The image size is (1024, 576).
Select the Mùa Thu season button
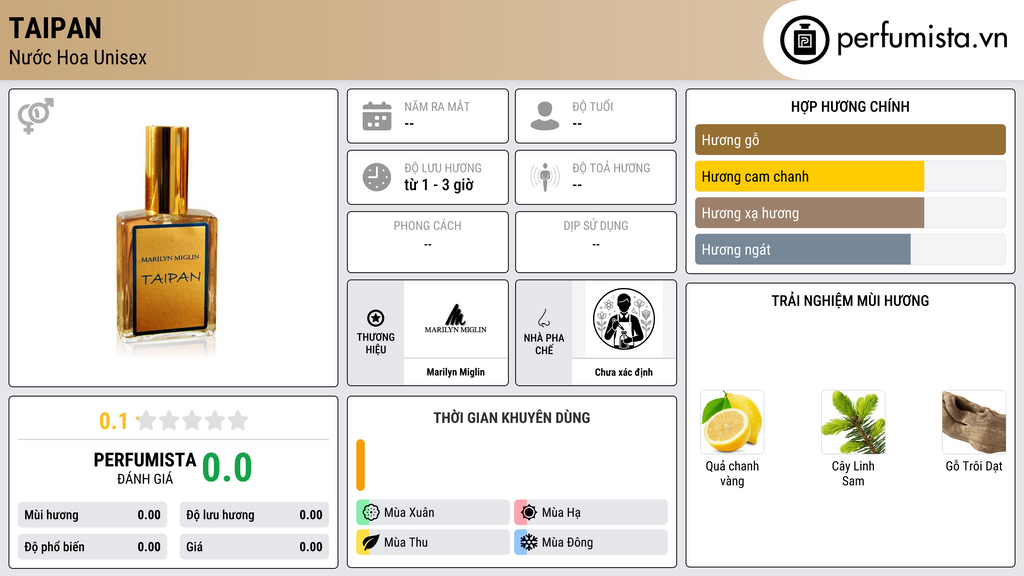coord(433,542)
